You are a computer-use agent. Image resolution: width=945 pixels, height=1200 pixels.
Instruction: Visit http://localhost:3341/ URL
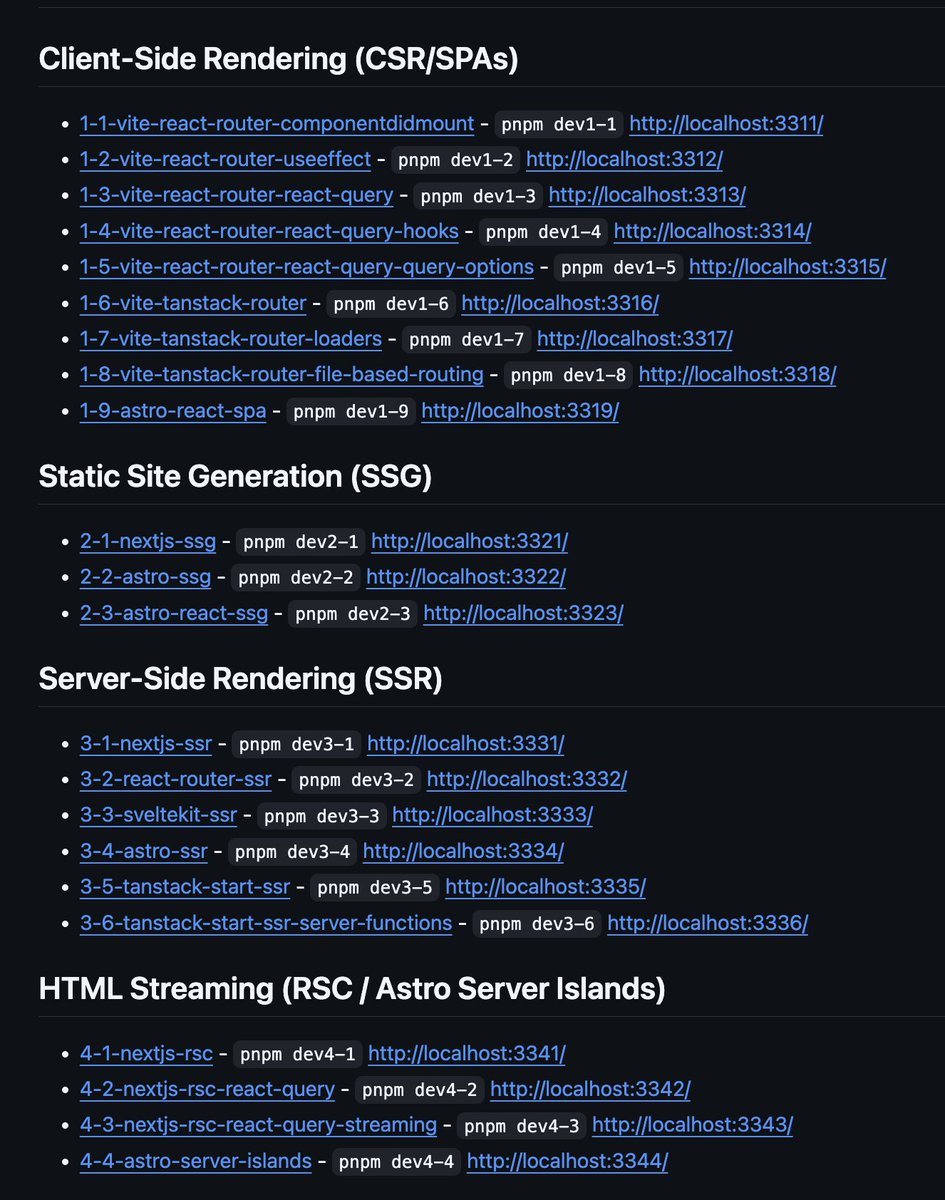coord(467,1054)
